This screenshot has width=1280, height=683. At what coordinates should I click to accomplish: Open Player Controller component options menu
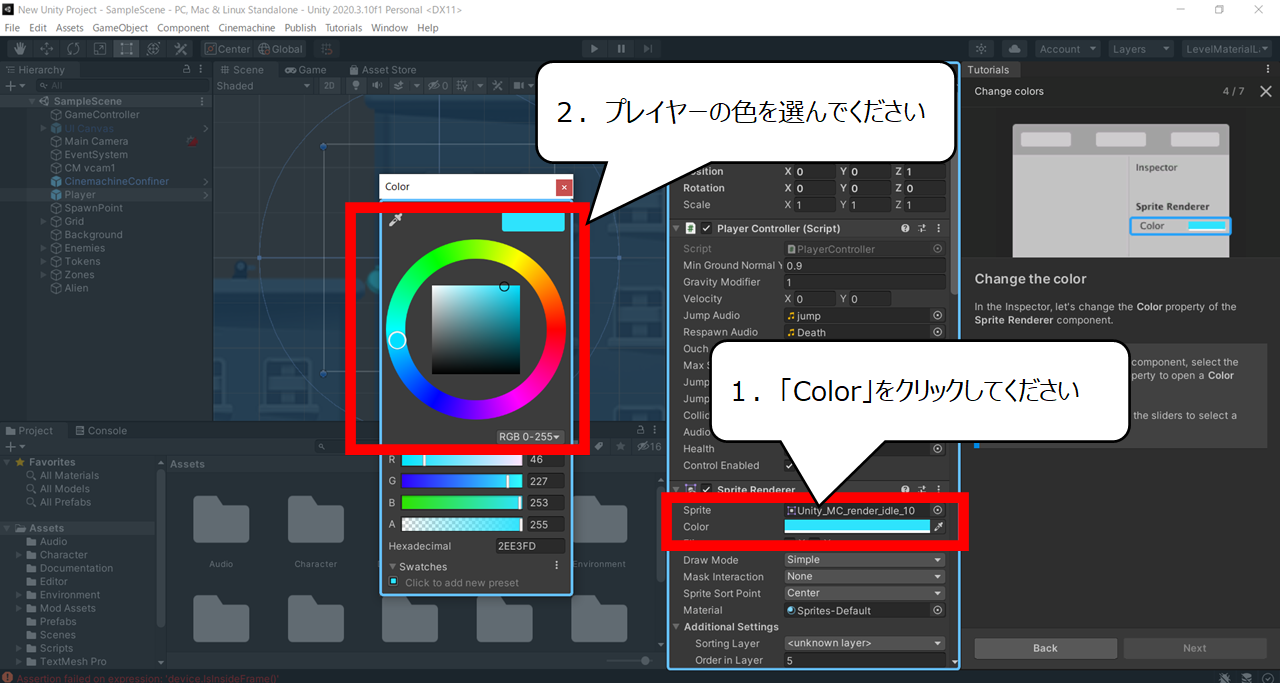click(x=938, y=229)
